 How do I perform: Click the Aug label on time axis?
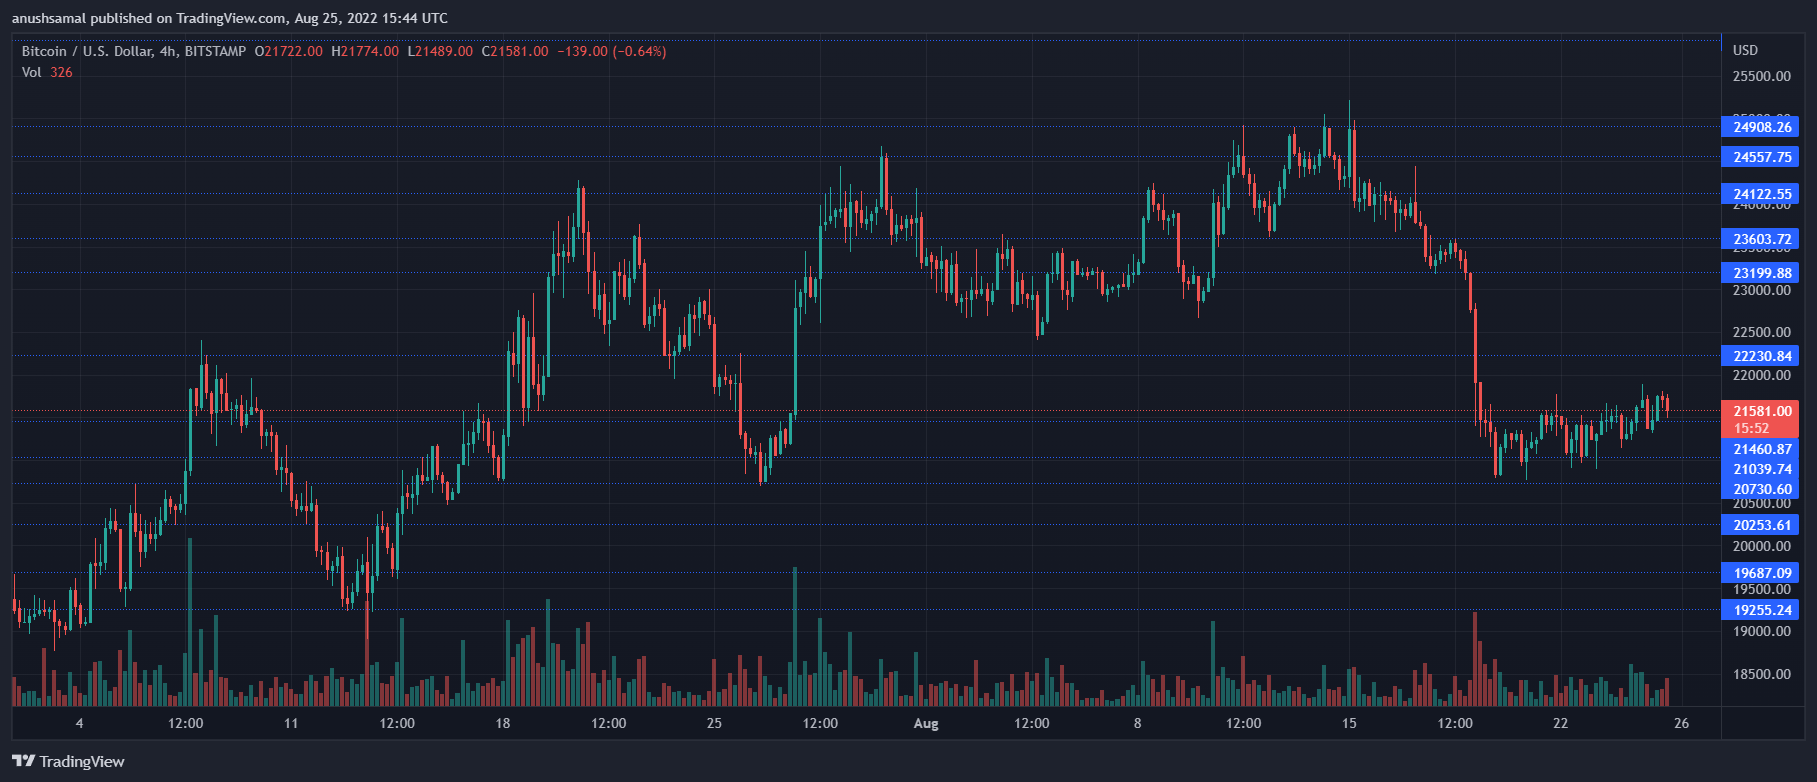coord(926,723)
